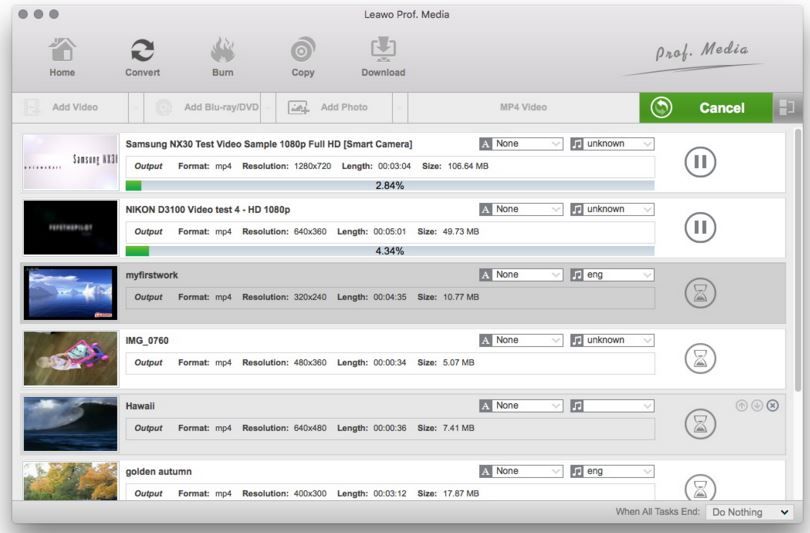Click the audio note icon for NIKON D3100

pyautogui.click(x=577, y=209)
